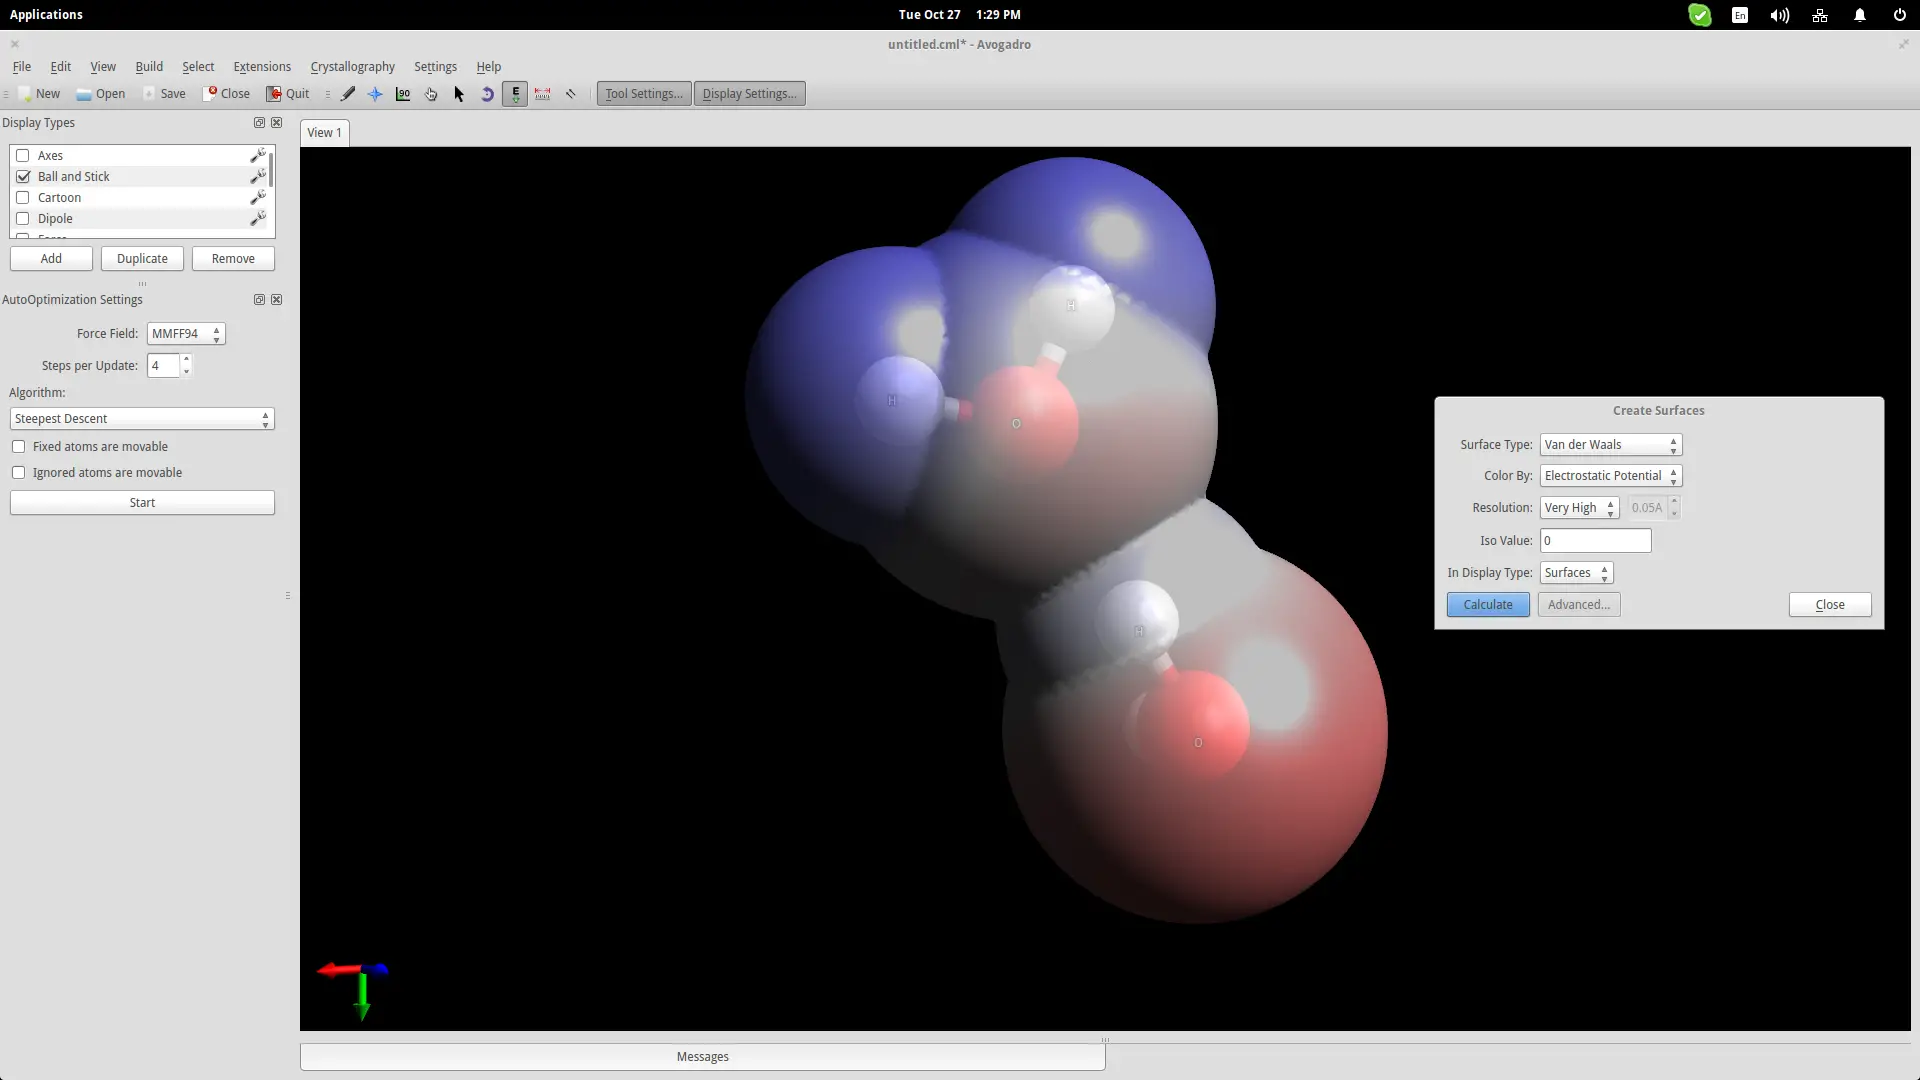Open the Edit menu
This screenshot has height=1080, width=1920.
(x=61, y=67)
